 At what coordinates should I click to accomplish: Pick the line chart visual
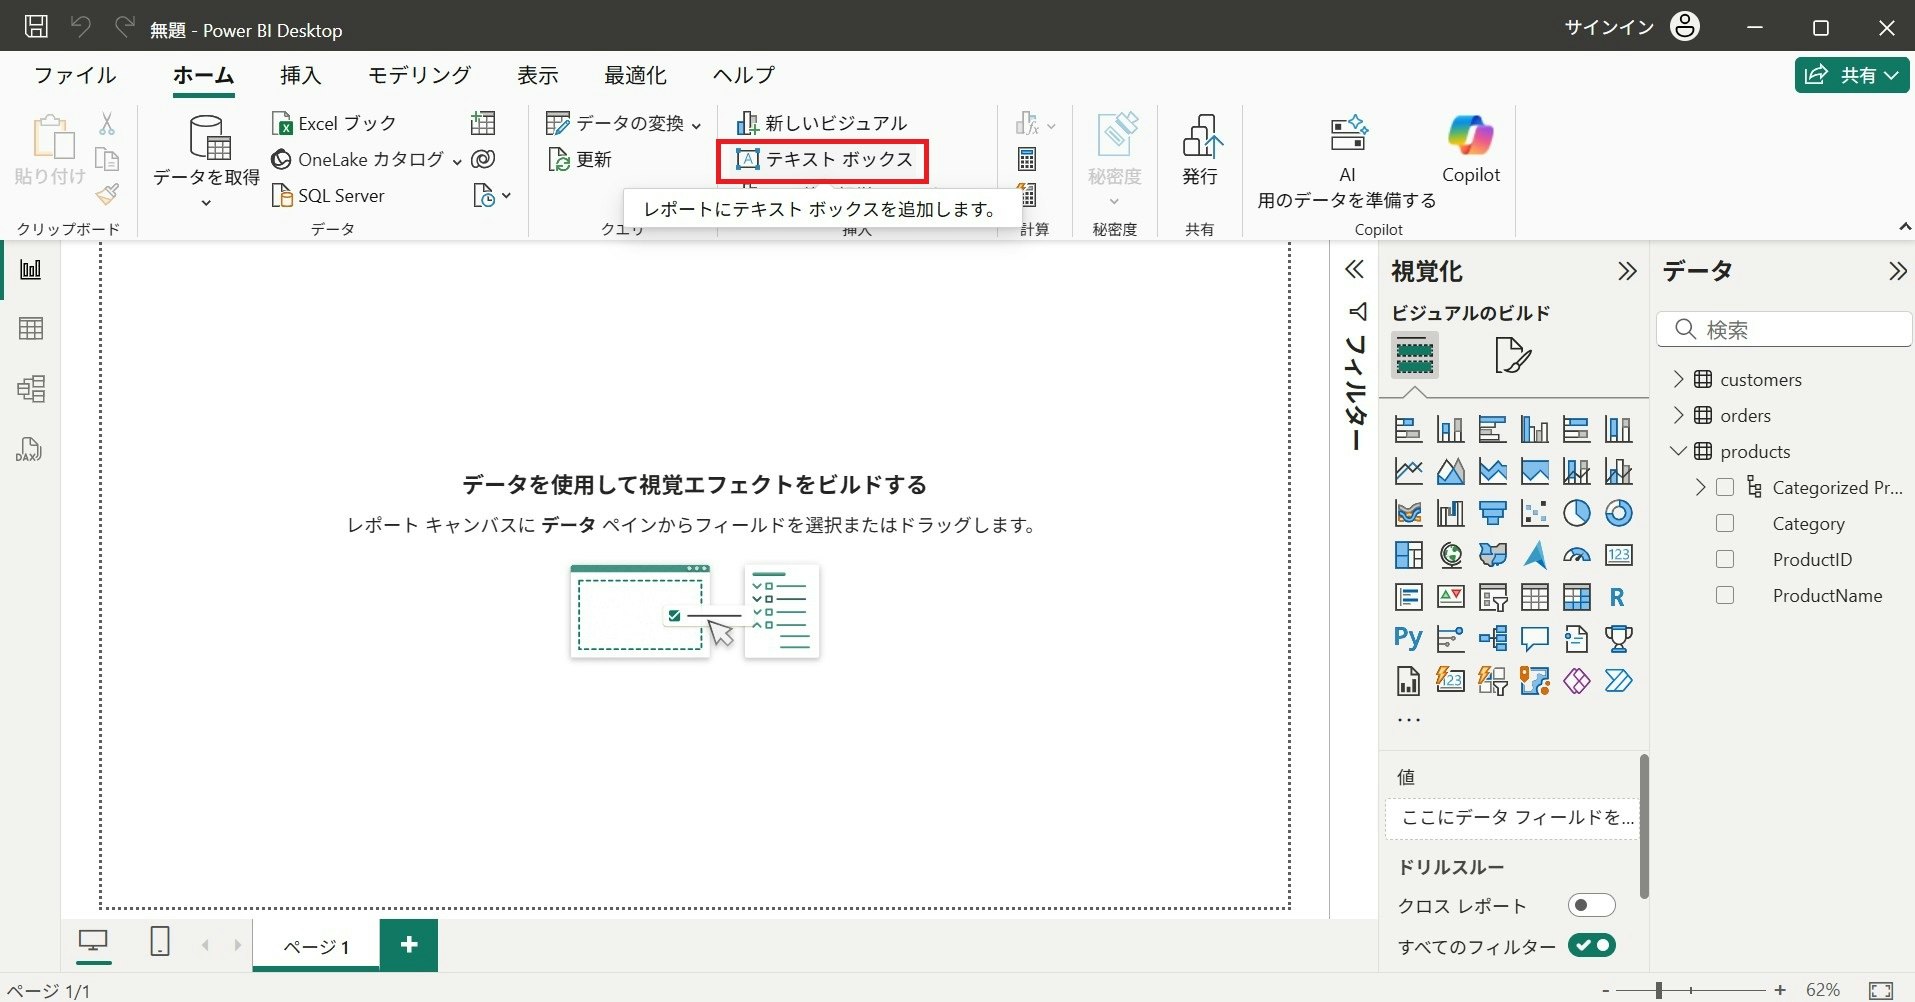(x=1408, y=471)
